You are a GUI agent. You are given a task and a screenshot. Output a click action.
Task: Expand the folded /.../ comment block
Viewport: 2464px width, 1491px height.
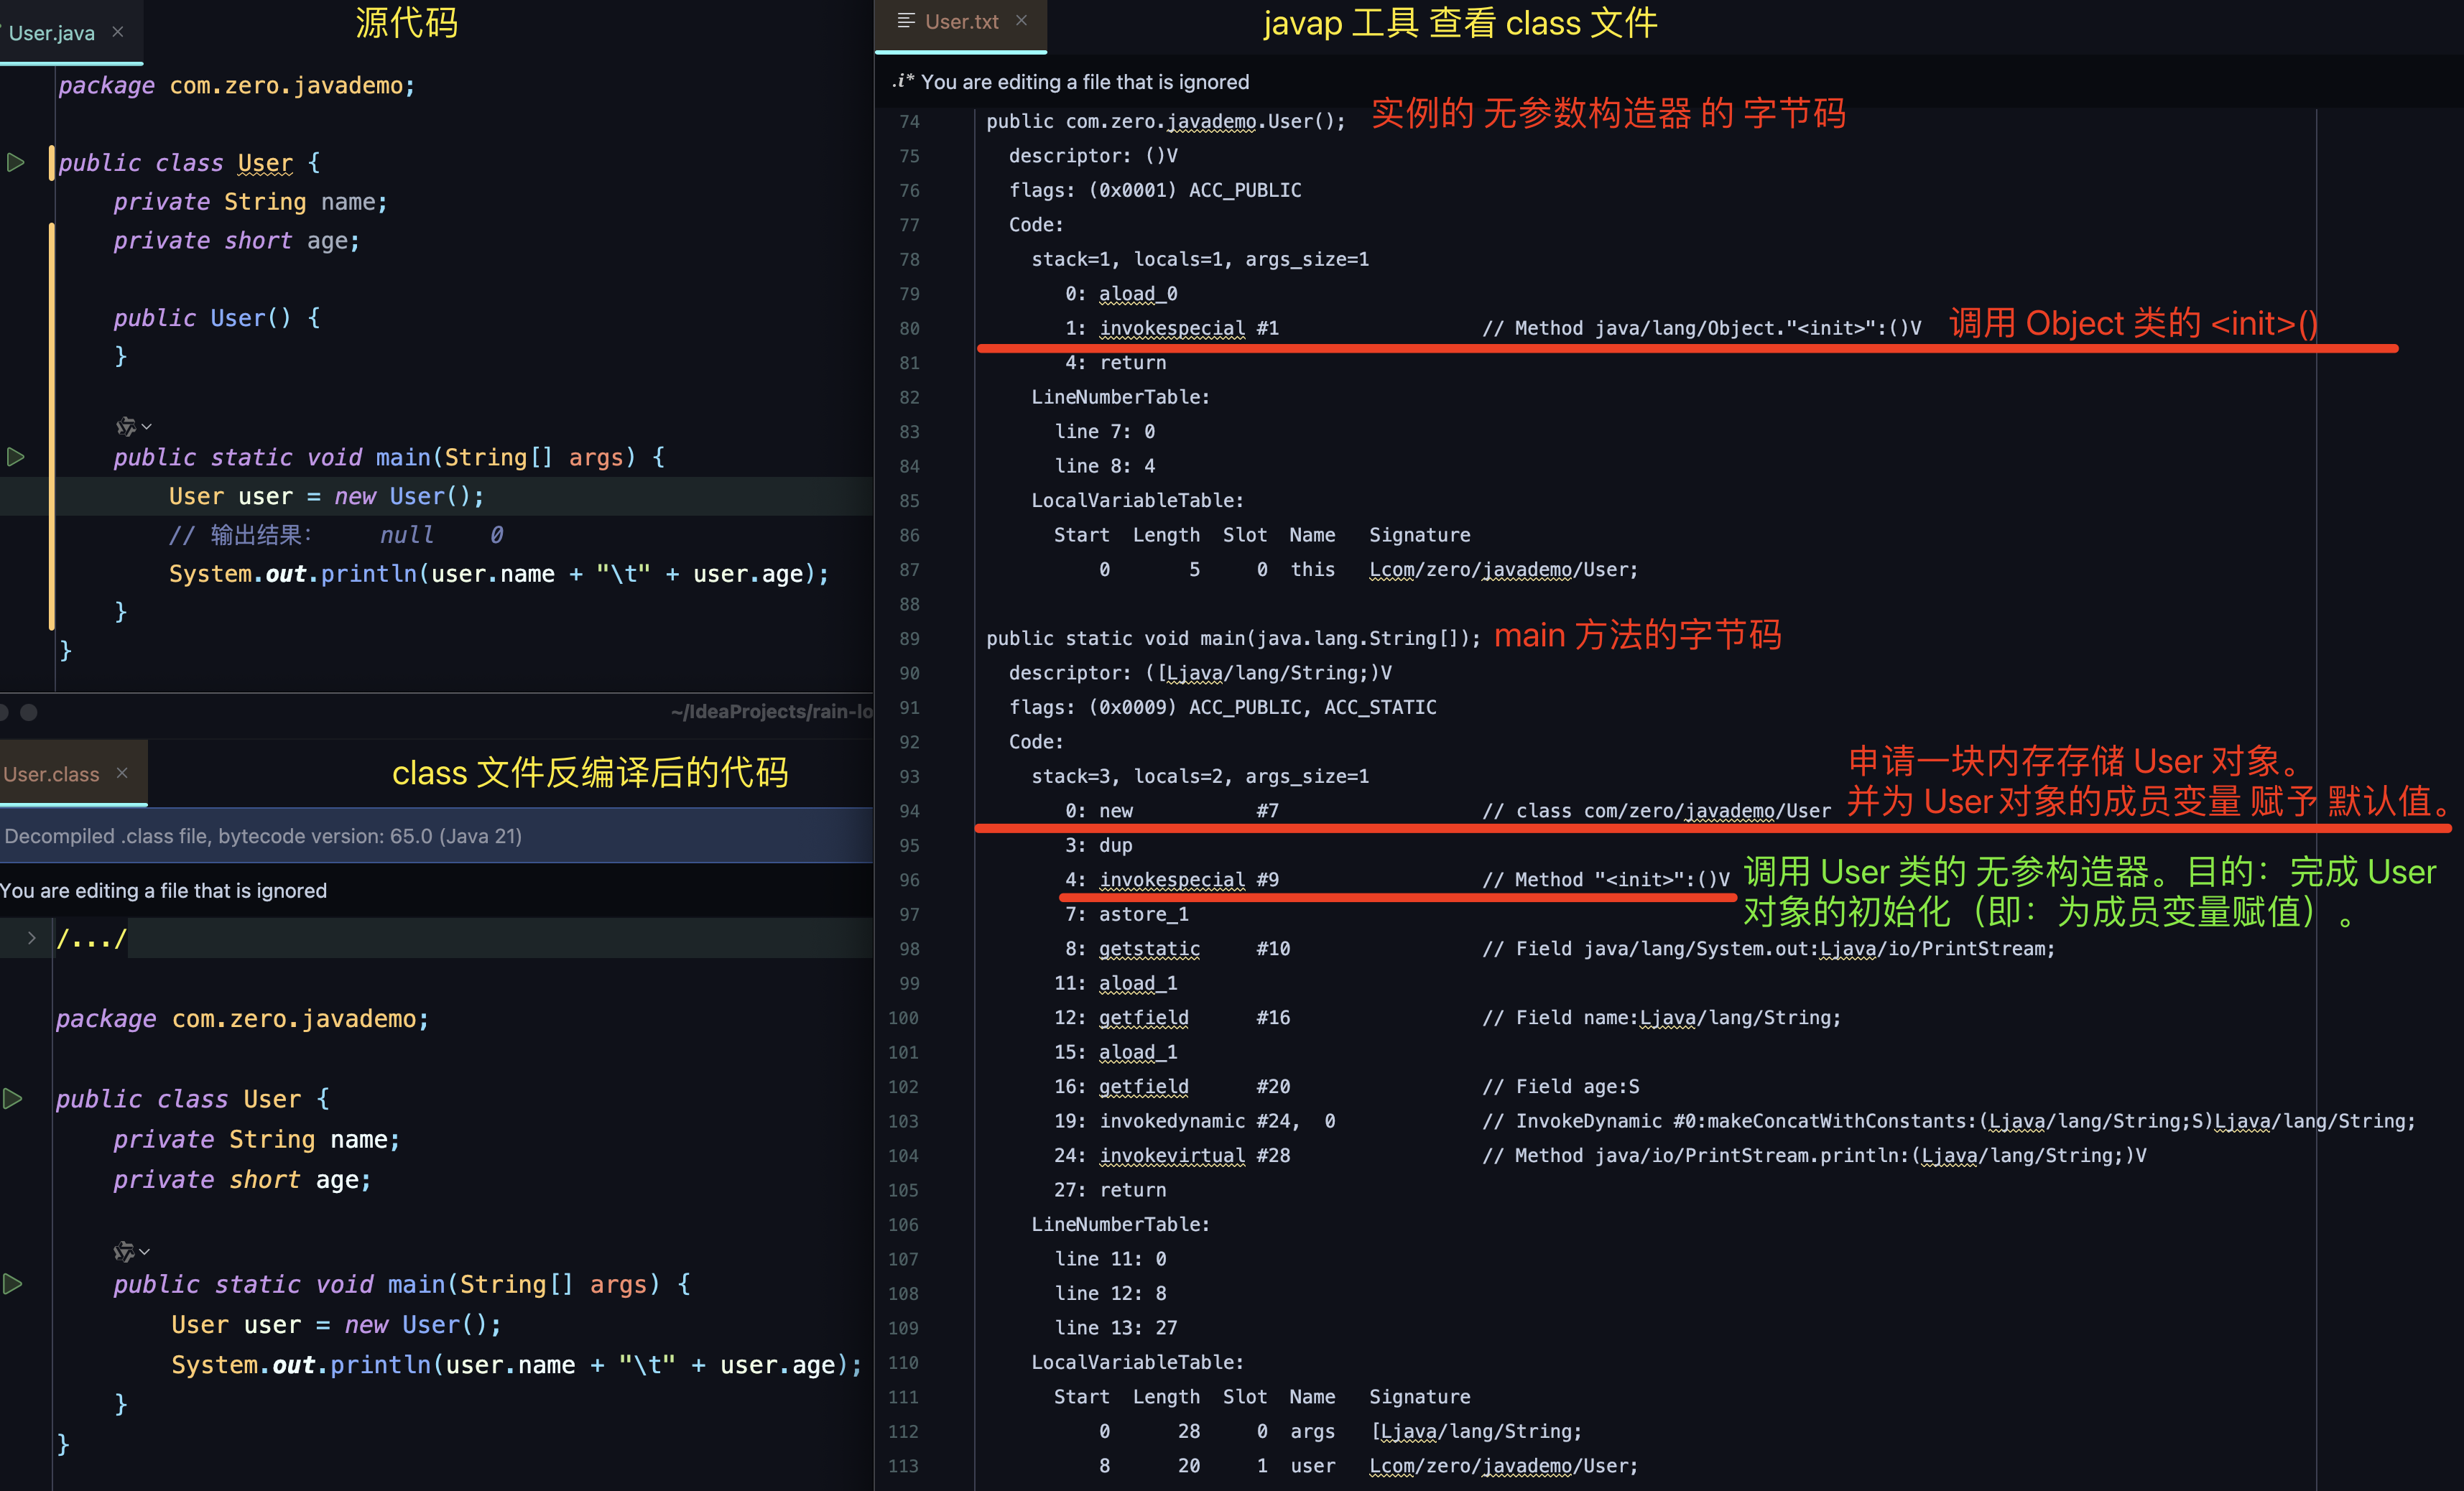coord(31,938)
